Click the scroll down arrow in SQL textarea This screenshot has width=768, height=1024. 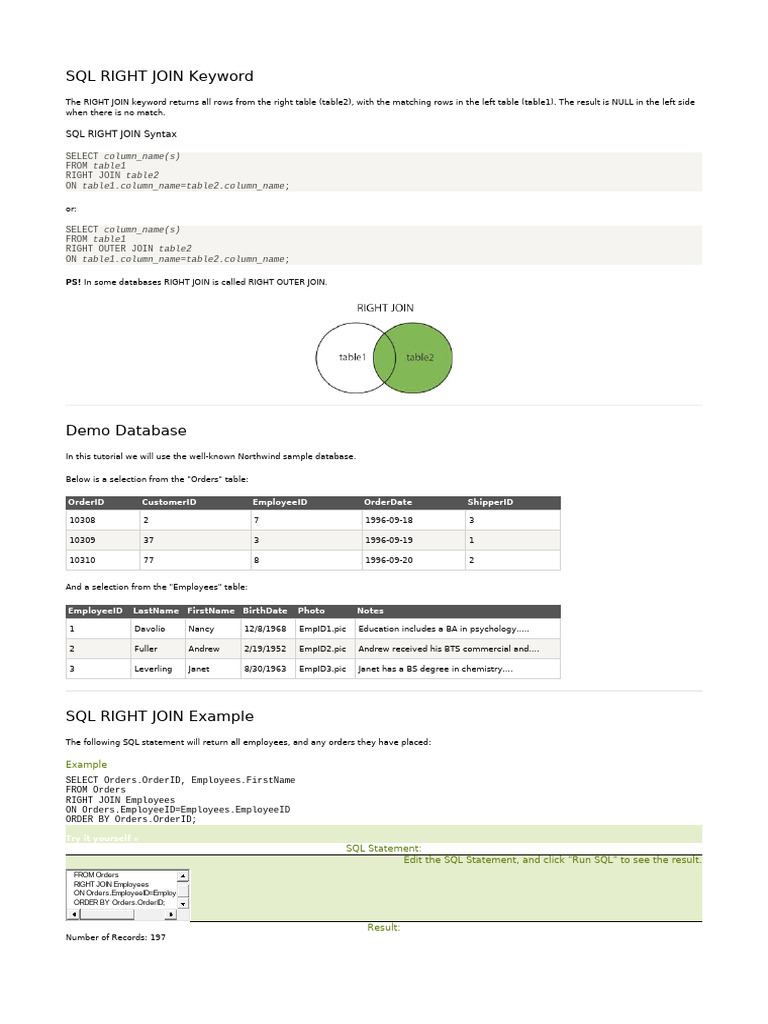tap(184, 904)
